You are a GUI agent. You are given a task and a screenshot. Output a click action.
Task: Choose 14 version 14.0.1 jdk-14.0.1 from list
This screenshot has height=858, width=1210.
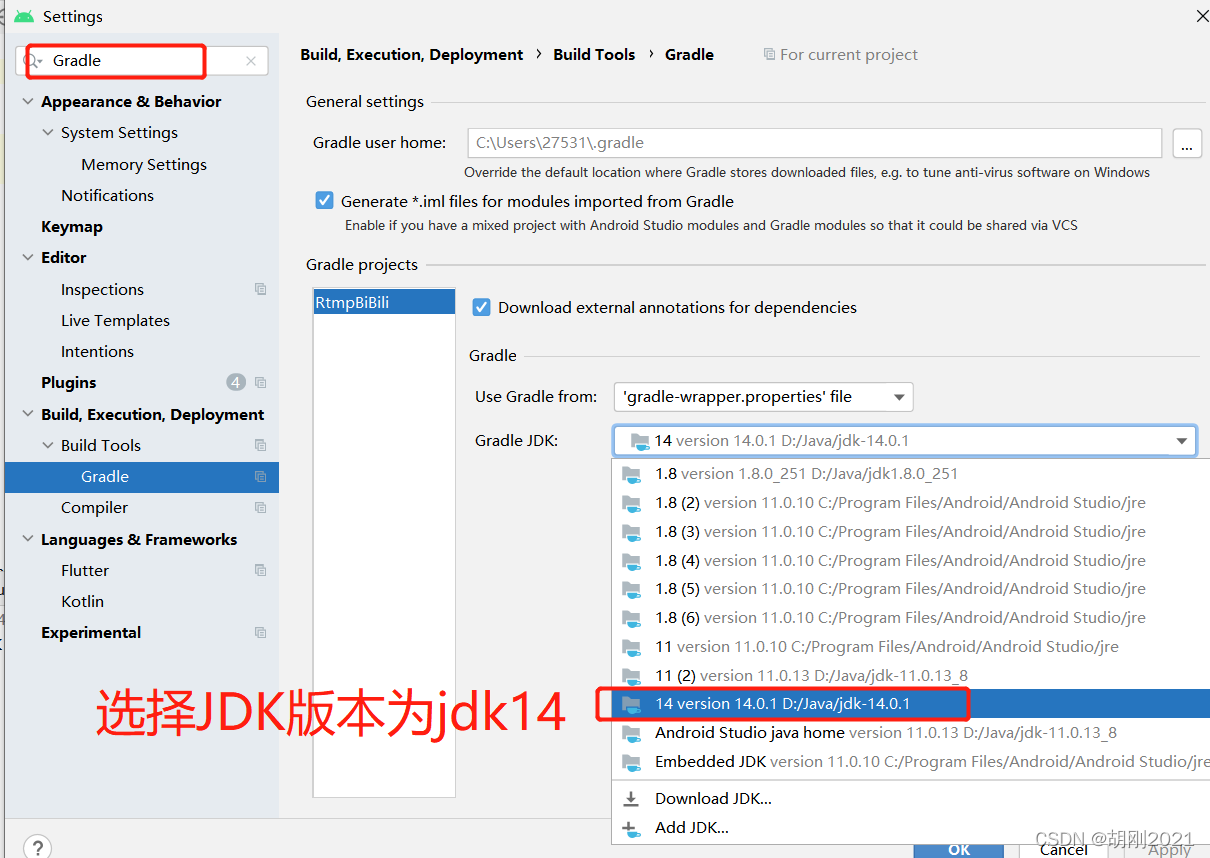coord(910,704)
